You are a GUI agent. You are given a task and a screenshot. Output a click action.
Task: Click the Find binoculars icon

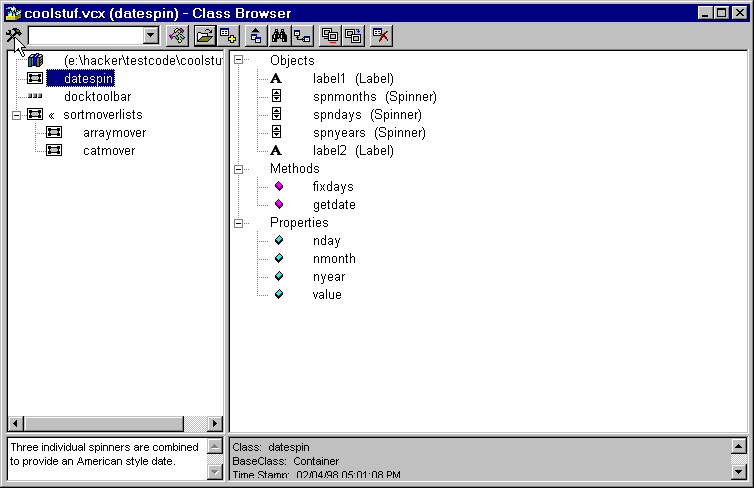[279, 36]
